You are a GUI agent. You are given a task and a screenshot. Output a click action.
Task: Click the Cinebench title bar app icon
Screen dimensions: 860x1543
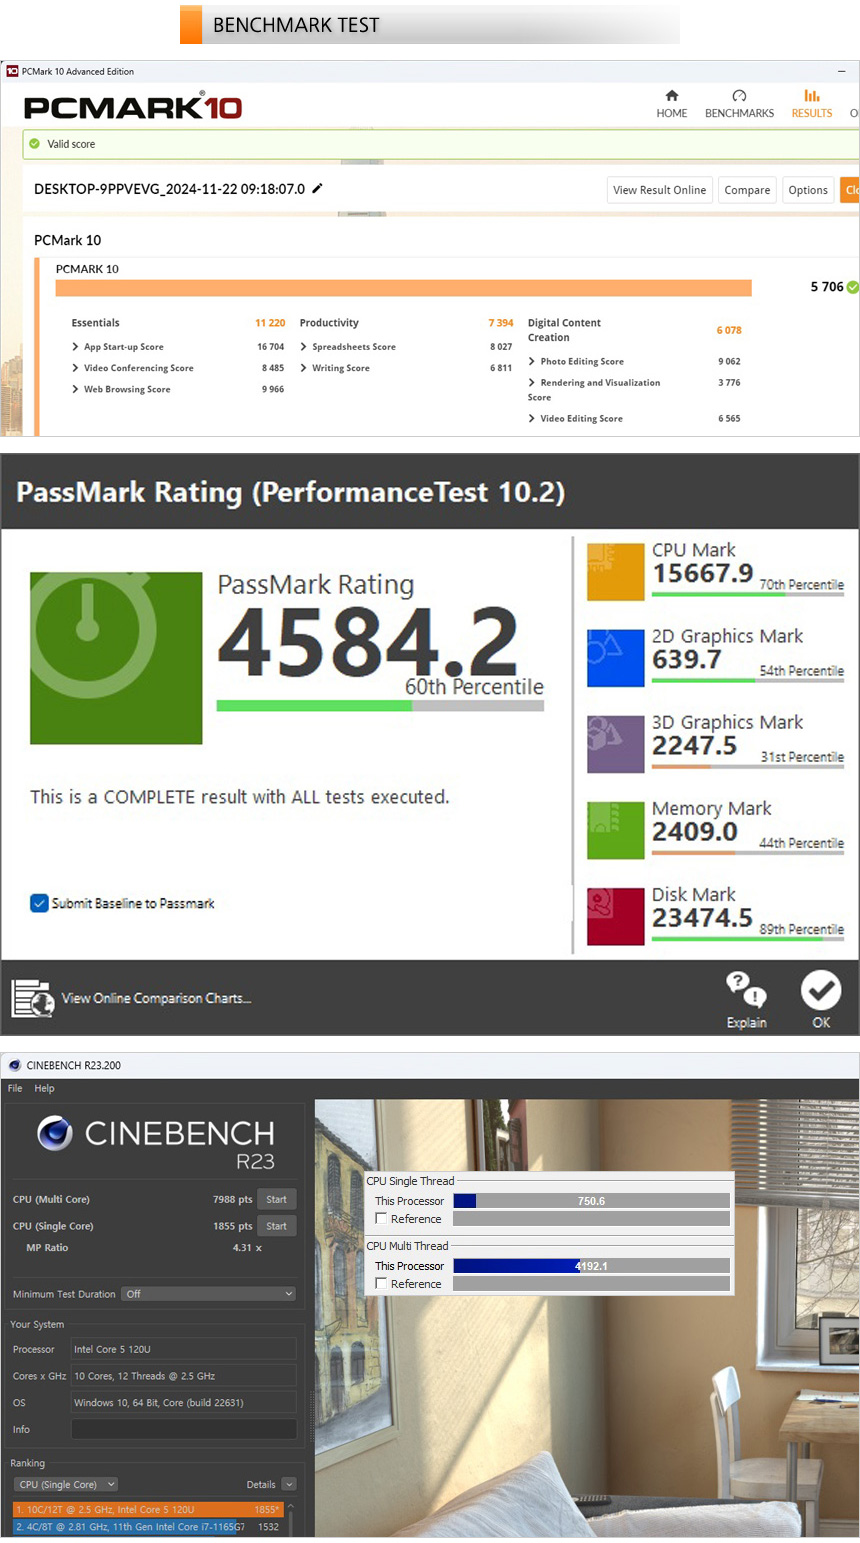(14, 1065)
